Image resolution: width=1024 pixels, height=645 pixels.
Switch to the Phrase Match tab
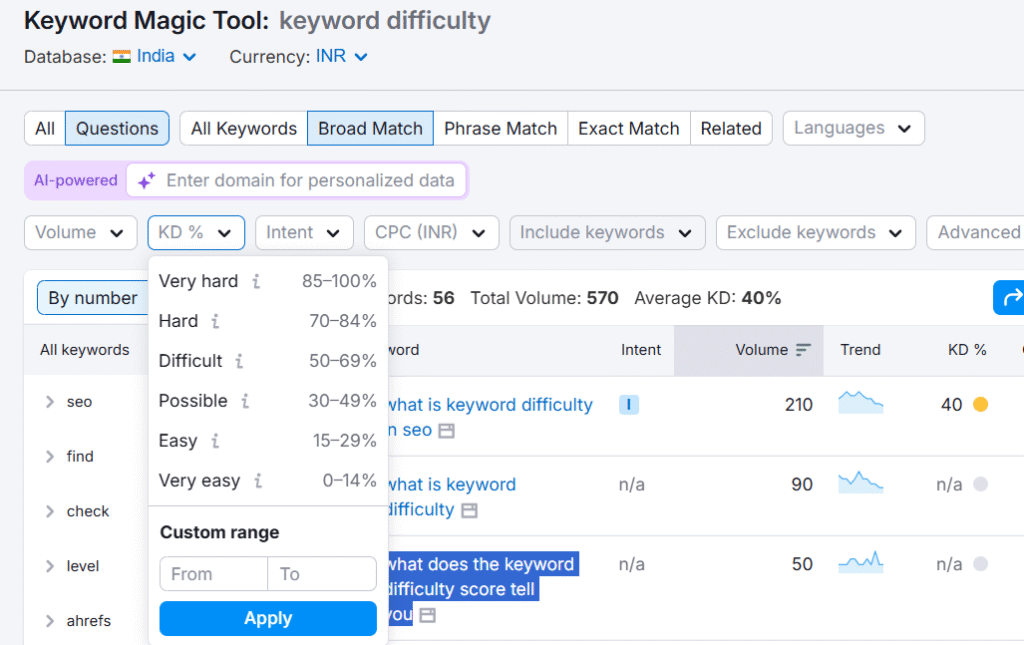click(500, 128)
